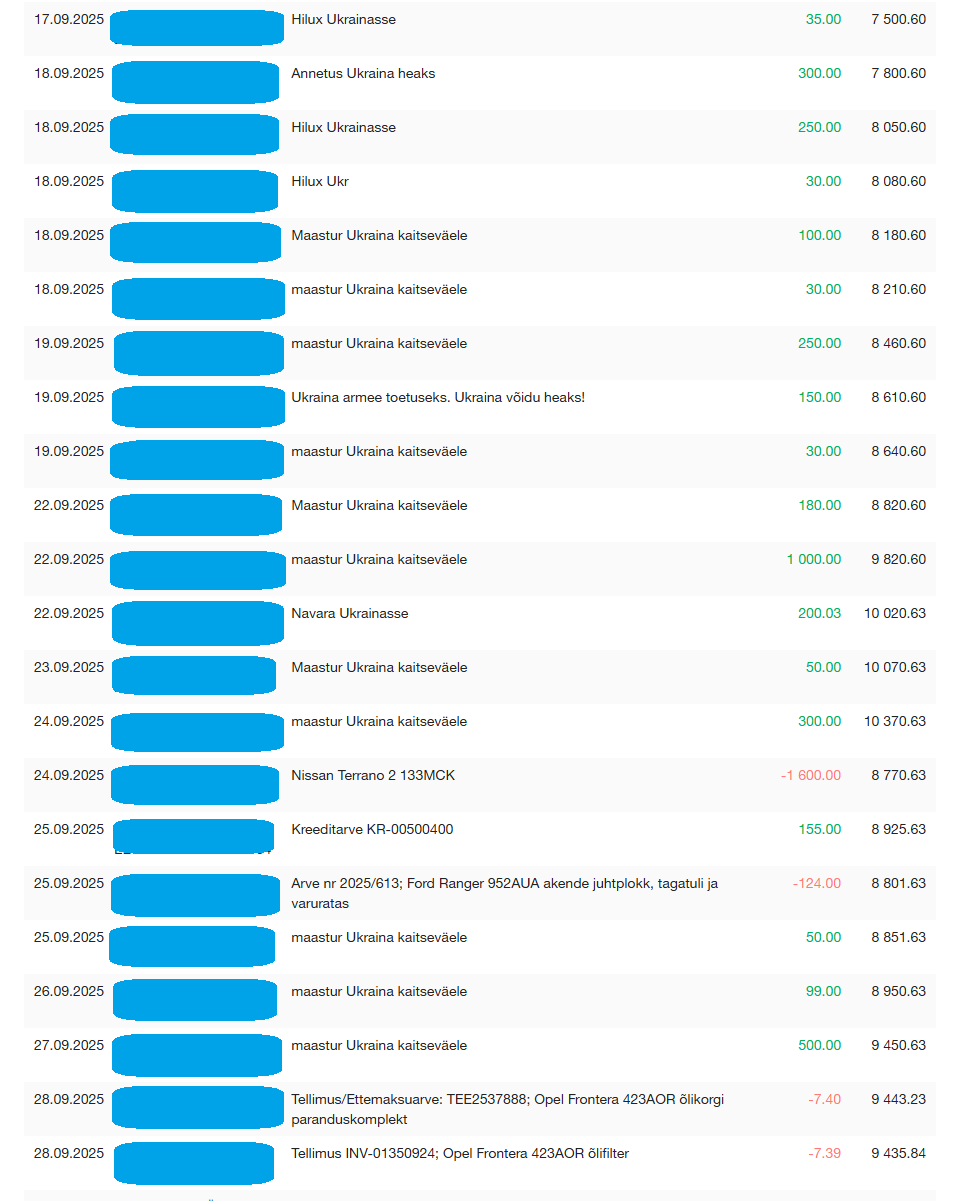The height and width of the screenshot is (1201, 955).
Task: Click the Nissan Terrano 2 133MCK description
Action: click(372, 775)
